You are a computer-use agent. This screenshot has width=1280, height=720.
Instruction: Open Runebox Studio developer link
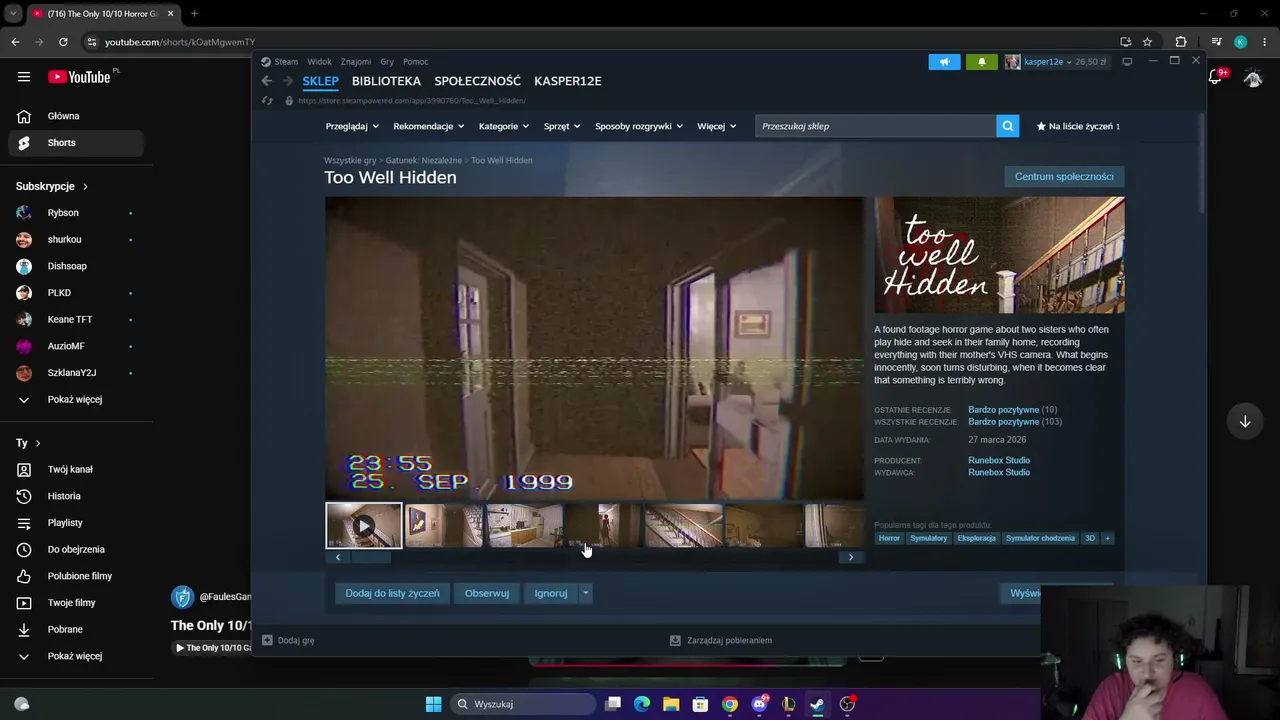tap(999, 460)
